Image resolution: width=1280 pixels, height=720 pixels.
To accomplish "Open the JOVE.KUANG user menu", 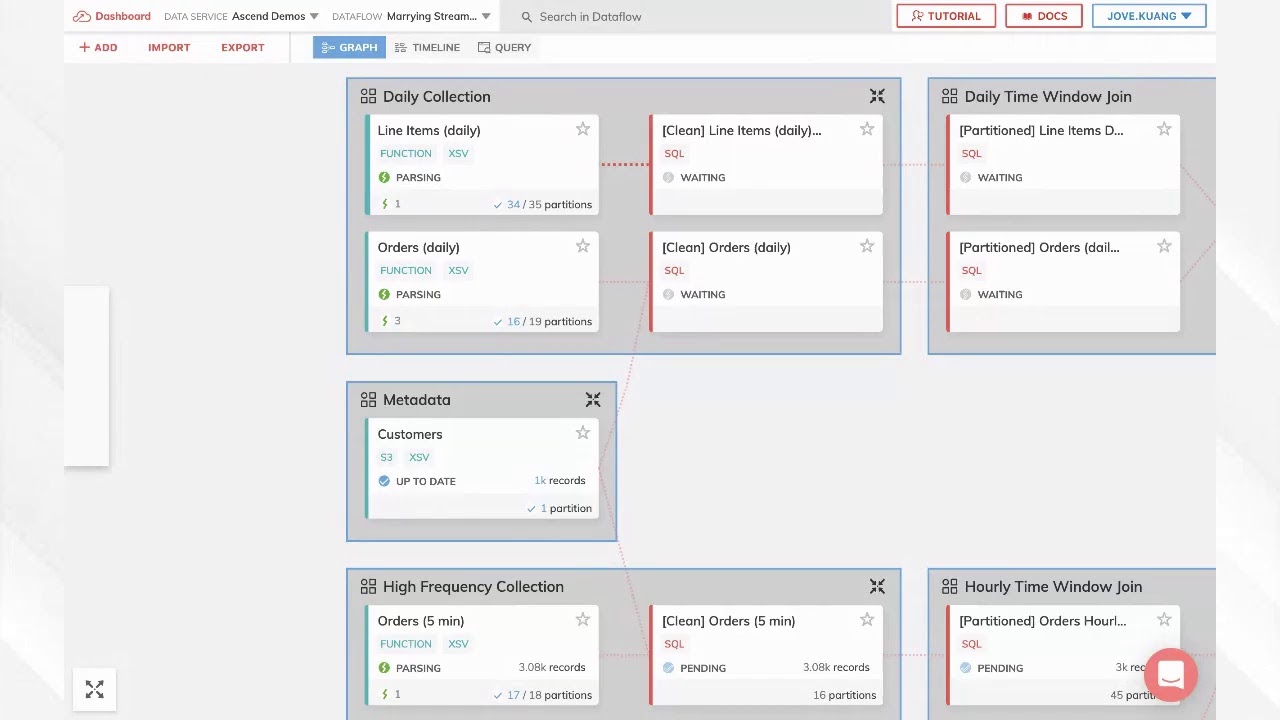I will (1149, 16).
